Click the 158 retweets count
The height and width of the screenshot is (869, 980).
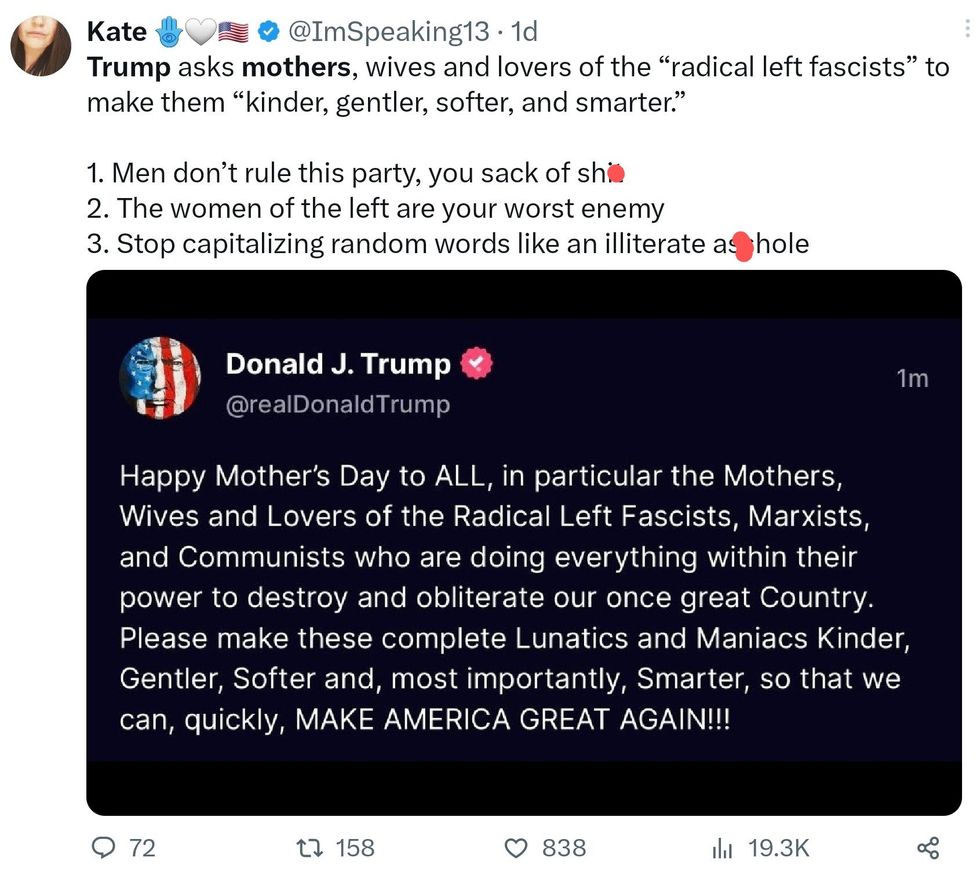coord(355,848)
